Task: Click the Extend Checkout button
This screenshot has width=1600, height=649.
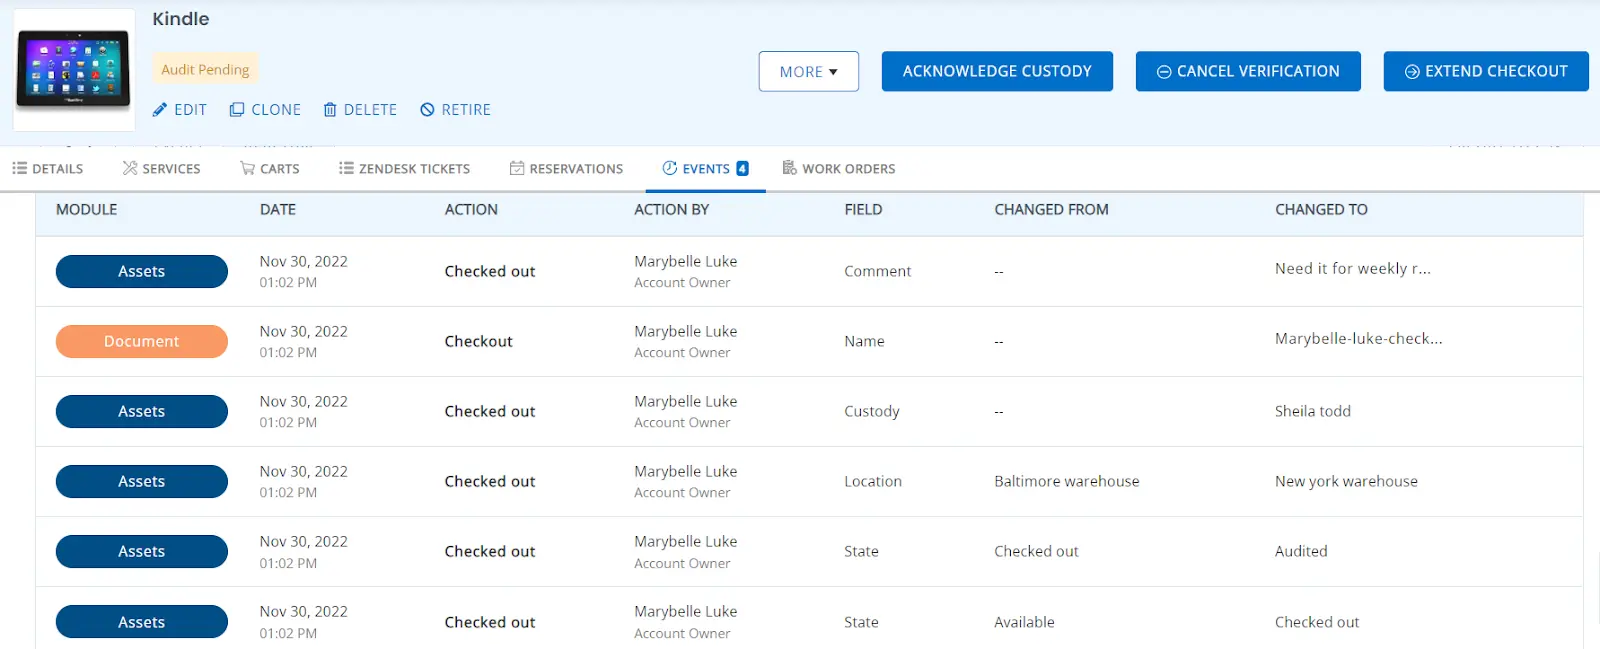Action: pos(1485,72)
